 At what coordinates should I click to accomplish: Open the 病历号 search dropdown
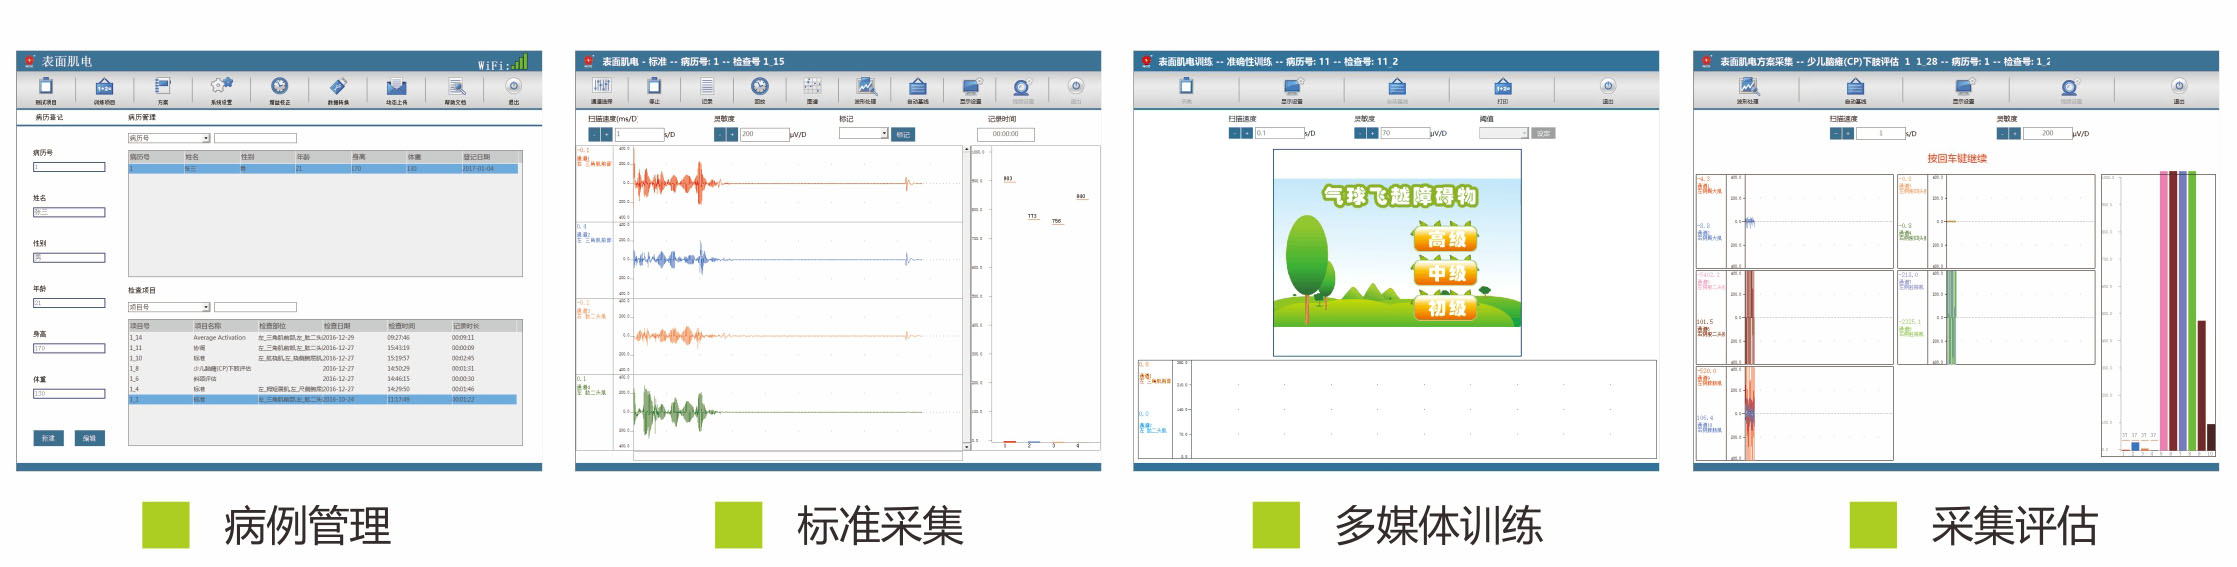(205, 138)
